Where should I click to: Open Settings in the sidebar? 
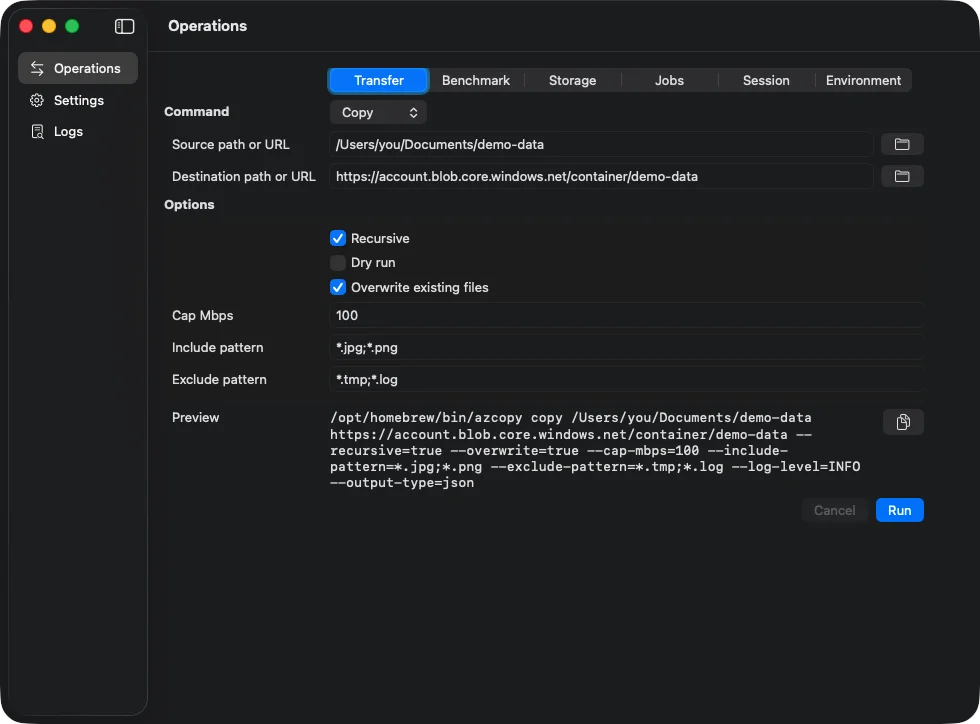pos(78,100)
